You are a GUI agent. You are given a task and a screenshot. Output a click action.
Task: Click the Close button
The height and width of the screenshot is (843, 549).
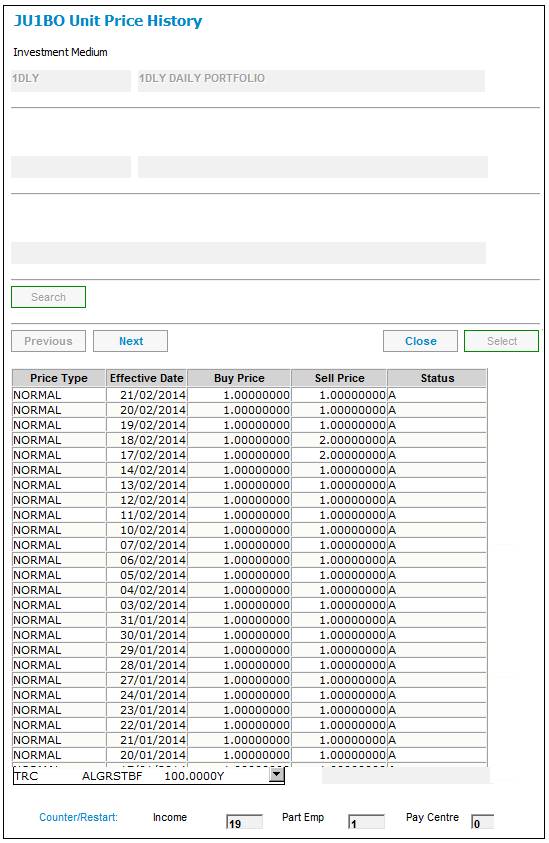420,341
